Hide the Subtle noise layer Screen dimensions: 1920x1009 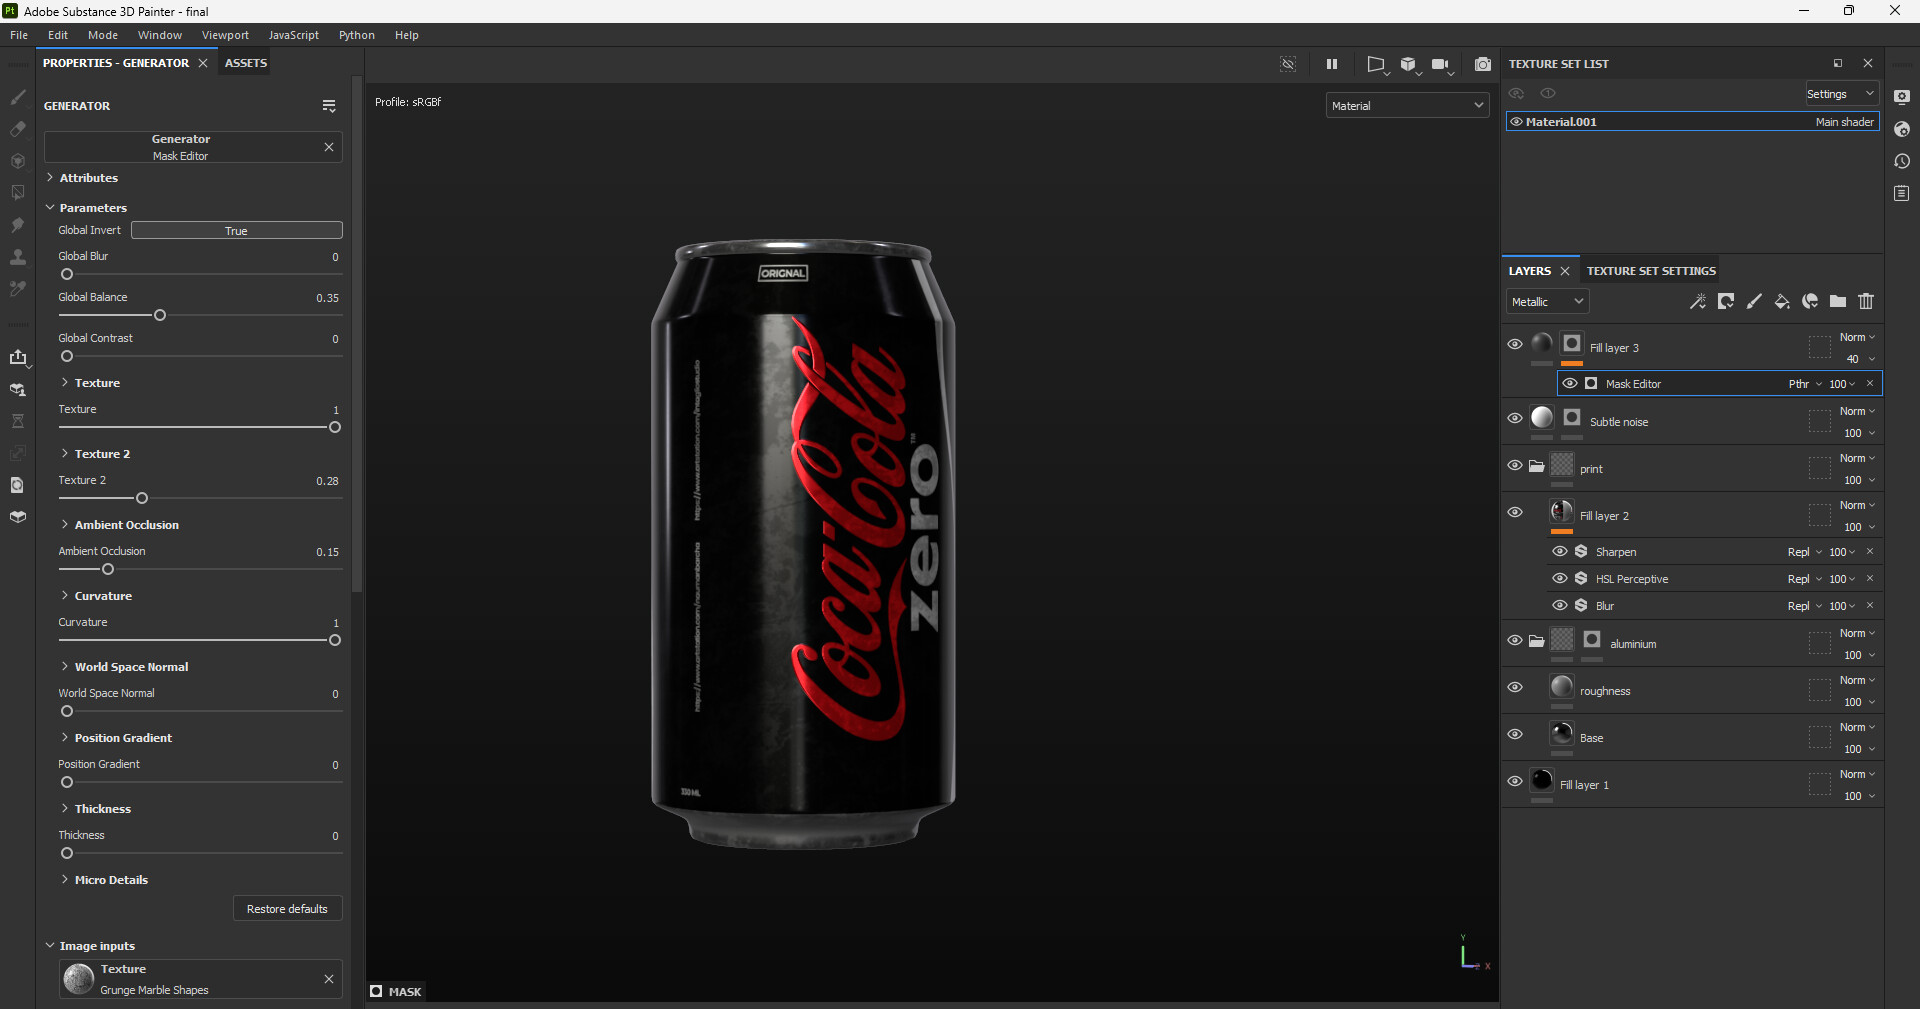point(1515,420)
